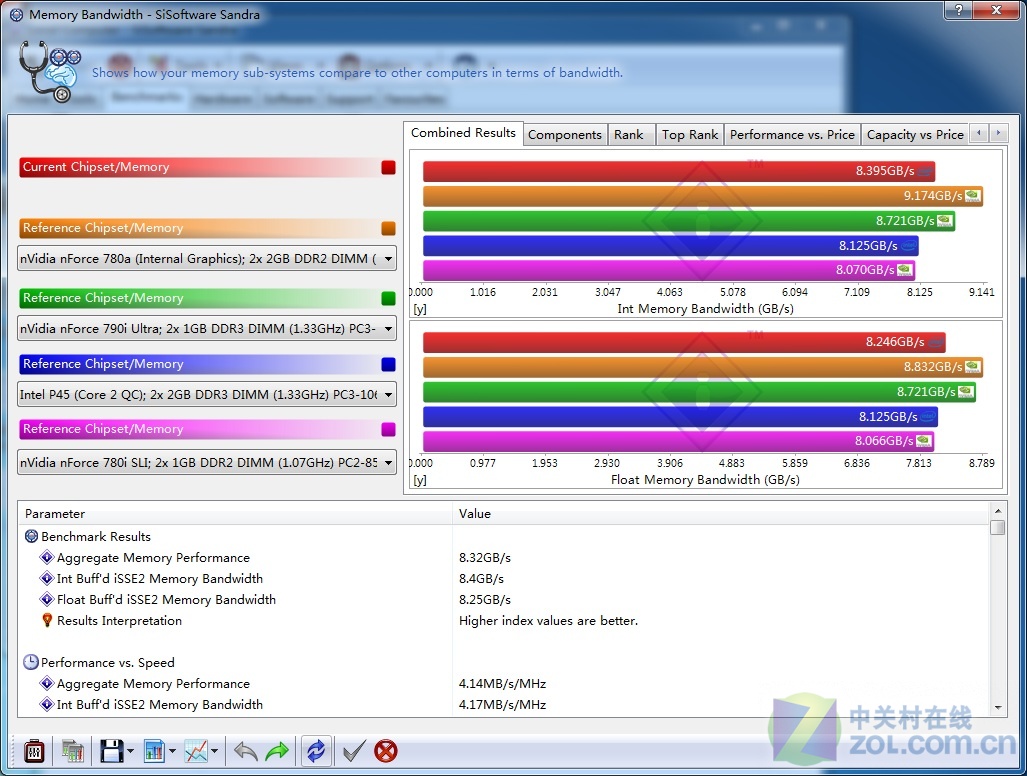Switch to the Rank tab
The image size is (1027, 776).
pos(629,135)
